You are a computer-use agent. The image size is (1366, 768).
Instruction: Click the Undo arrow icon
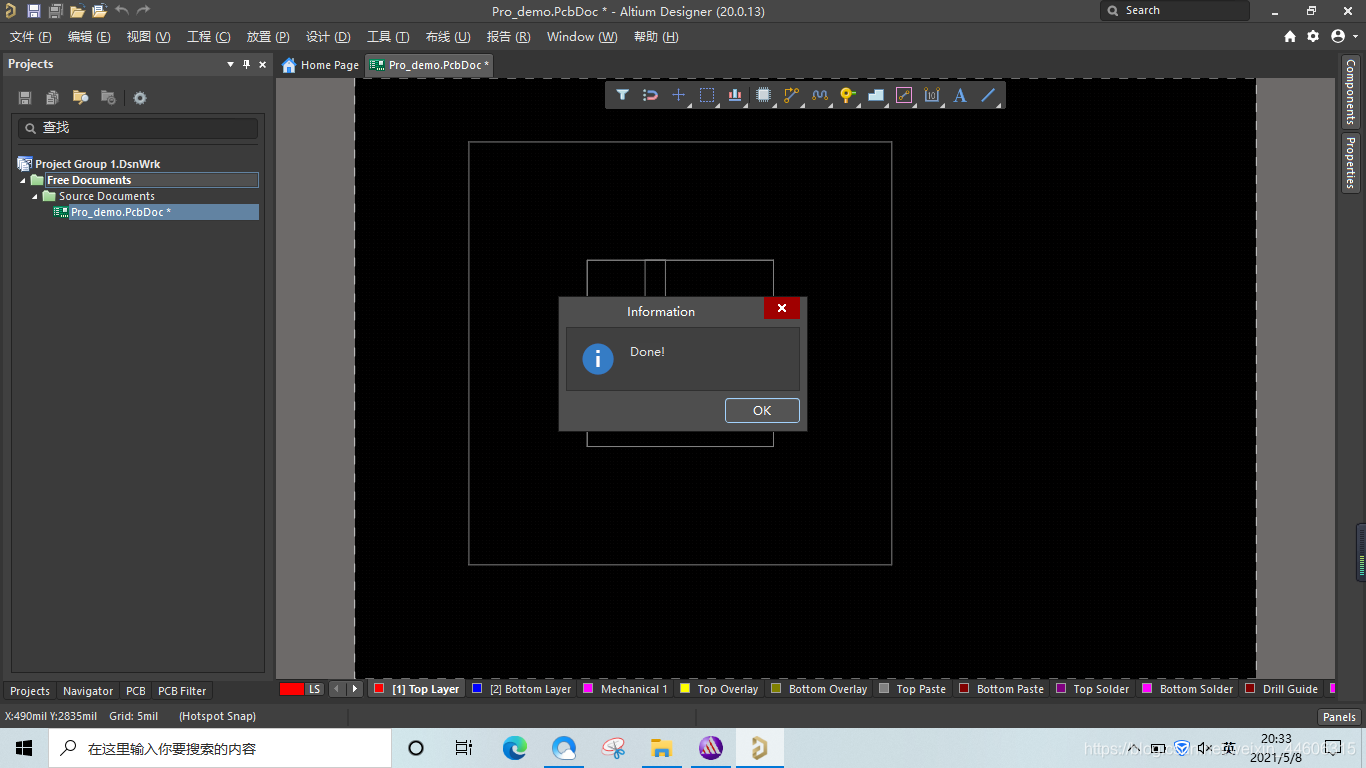pos(122,11)
